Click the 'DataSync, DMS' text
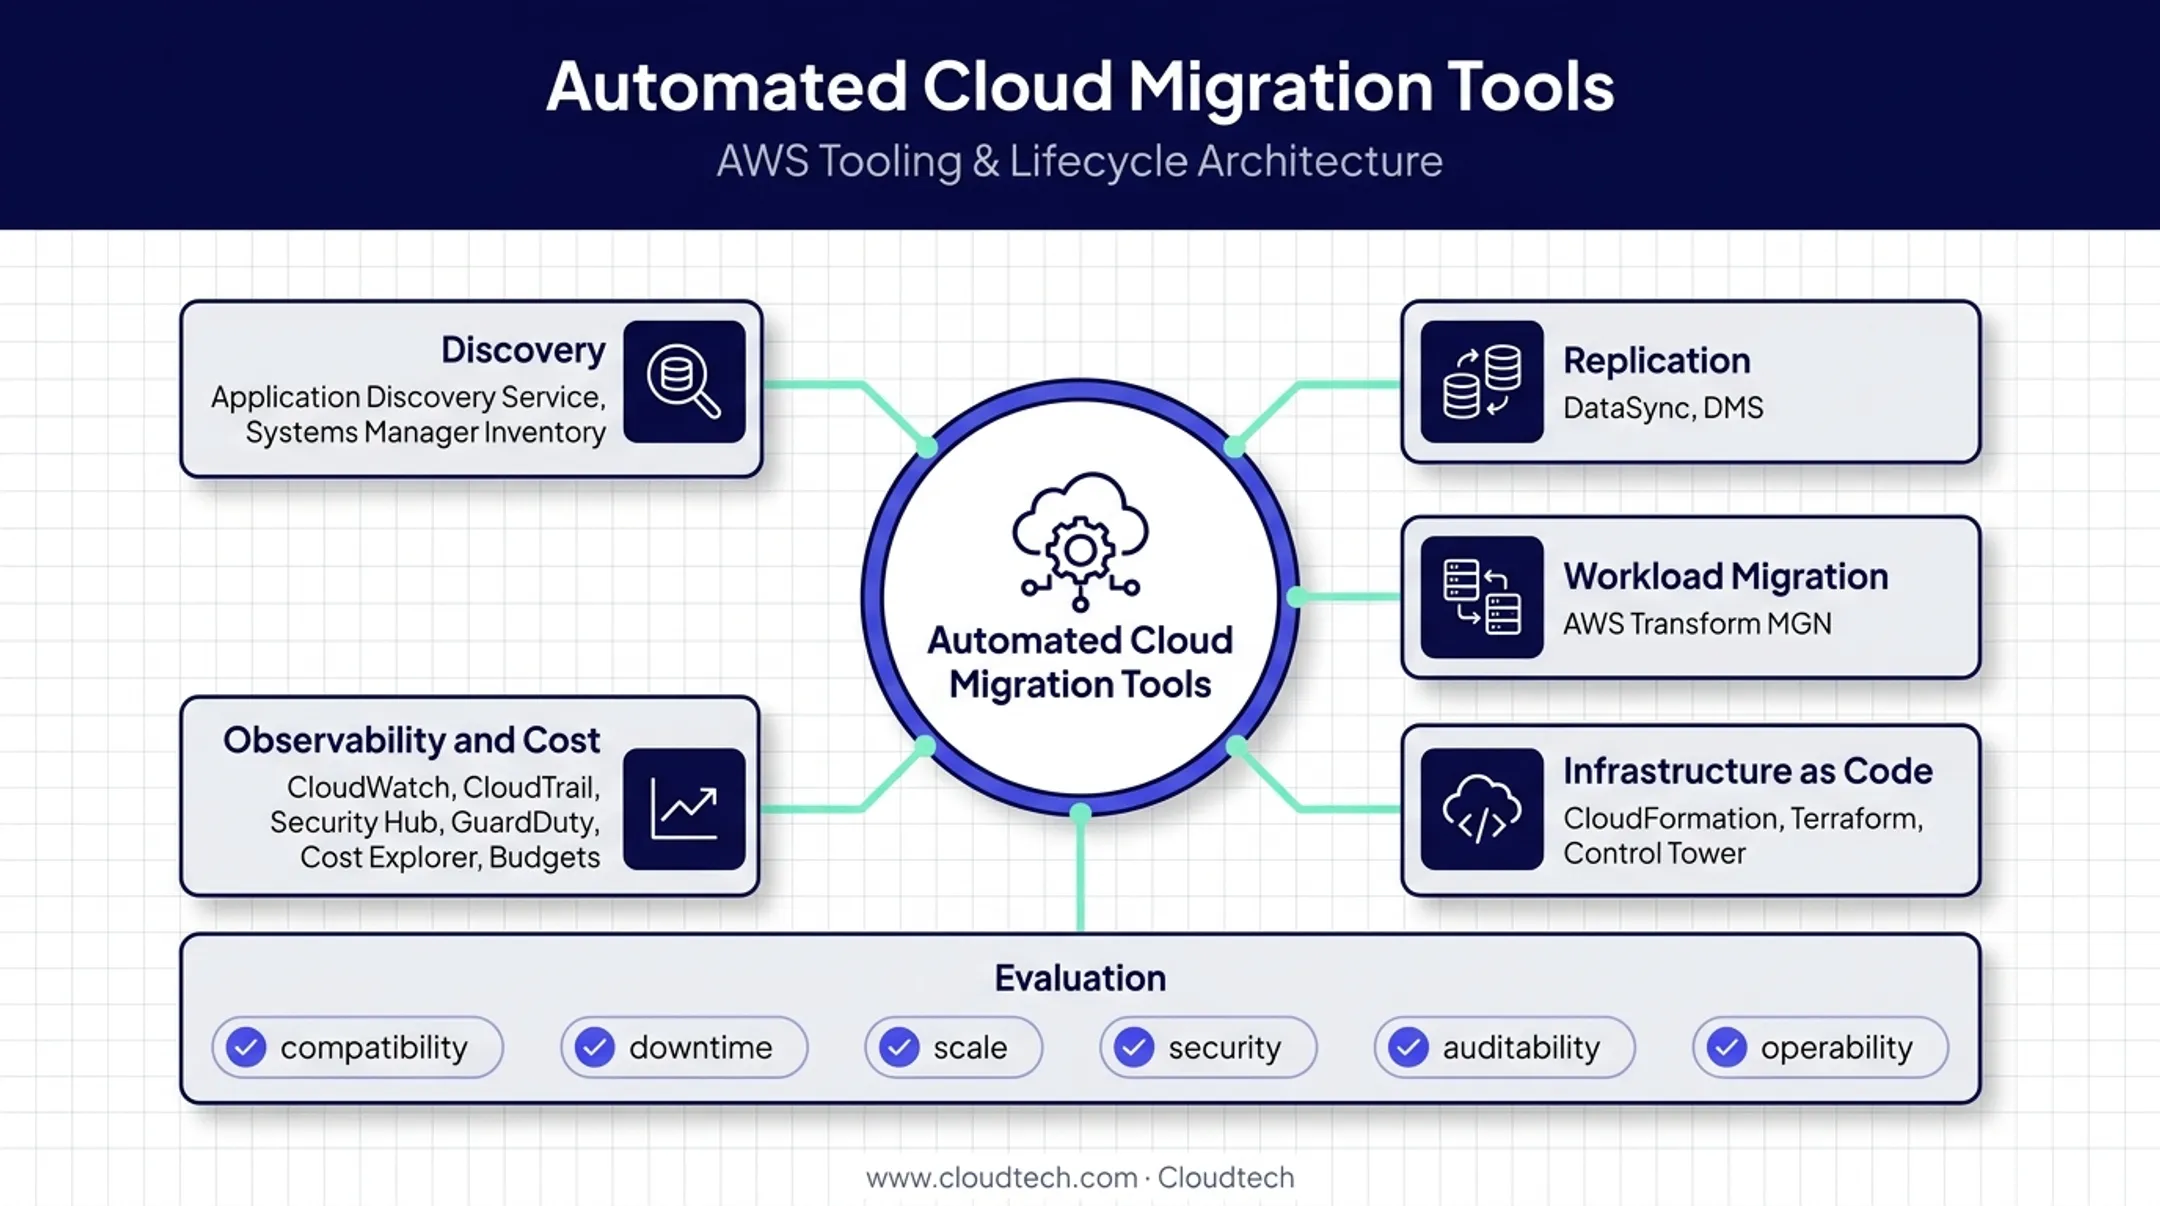This screenshot has width=2160, height=1206. coord(1663,408)
